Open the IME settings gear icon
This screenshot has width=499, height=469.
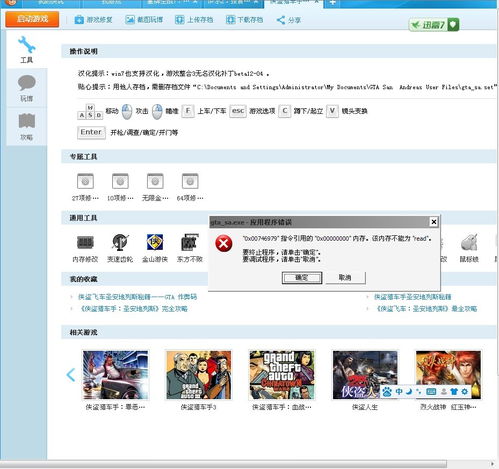pos(465,392)
